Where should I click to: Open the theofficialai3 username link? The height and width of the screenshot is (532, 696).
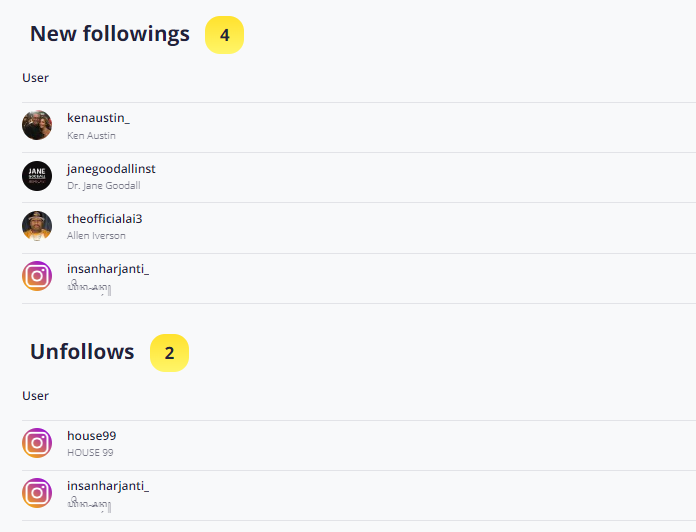click(x=104, y=219)
